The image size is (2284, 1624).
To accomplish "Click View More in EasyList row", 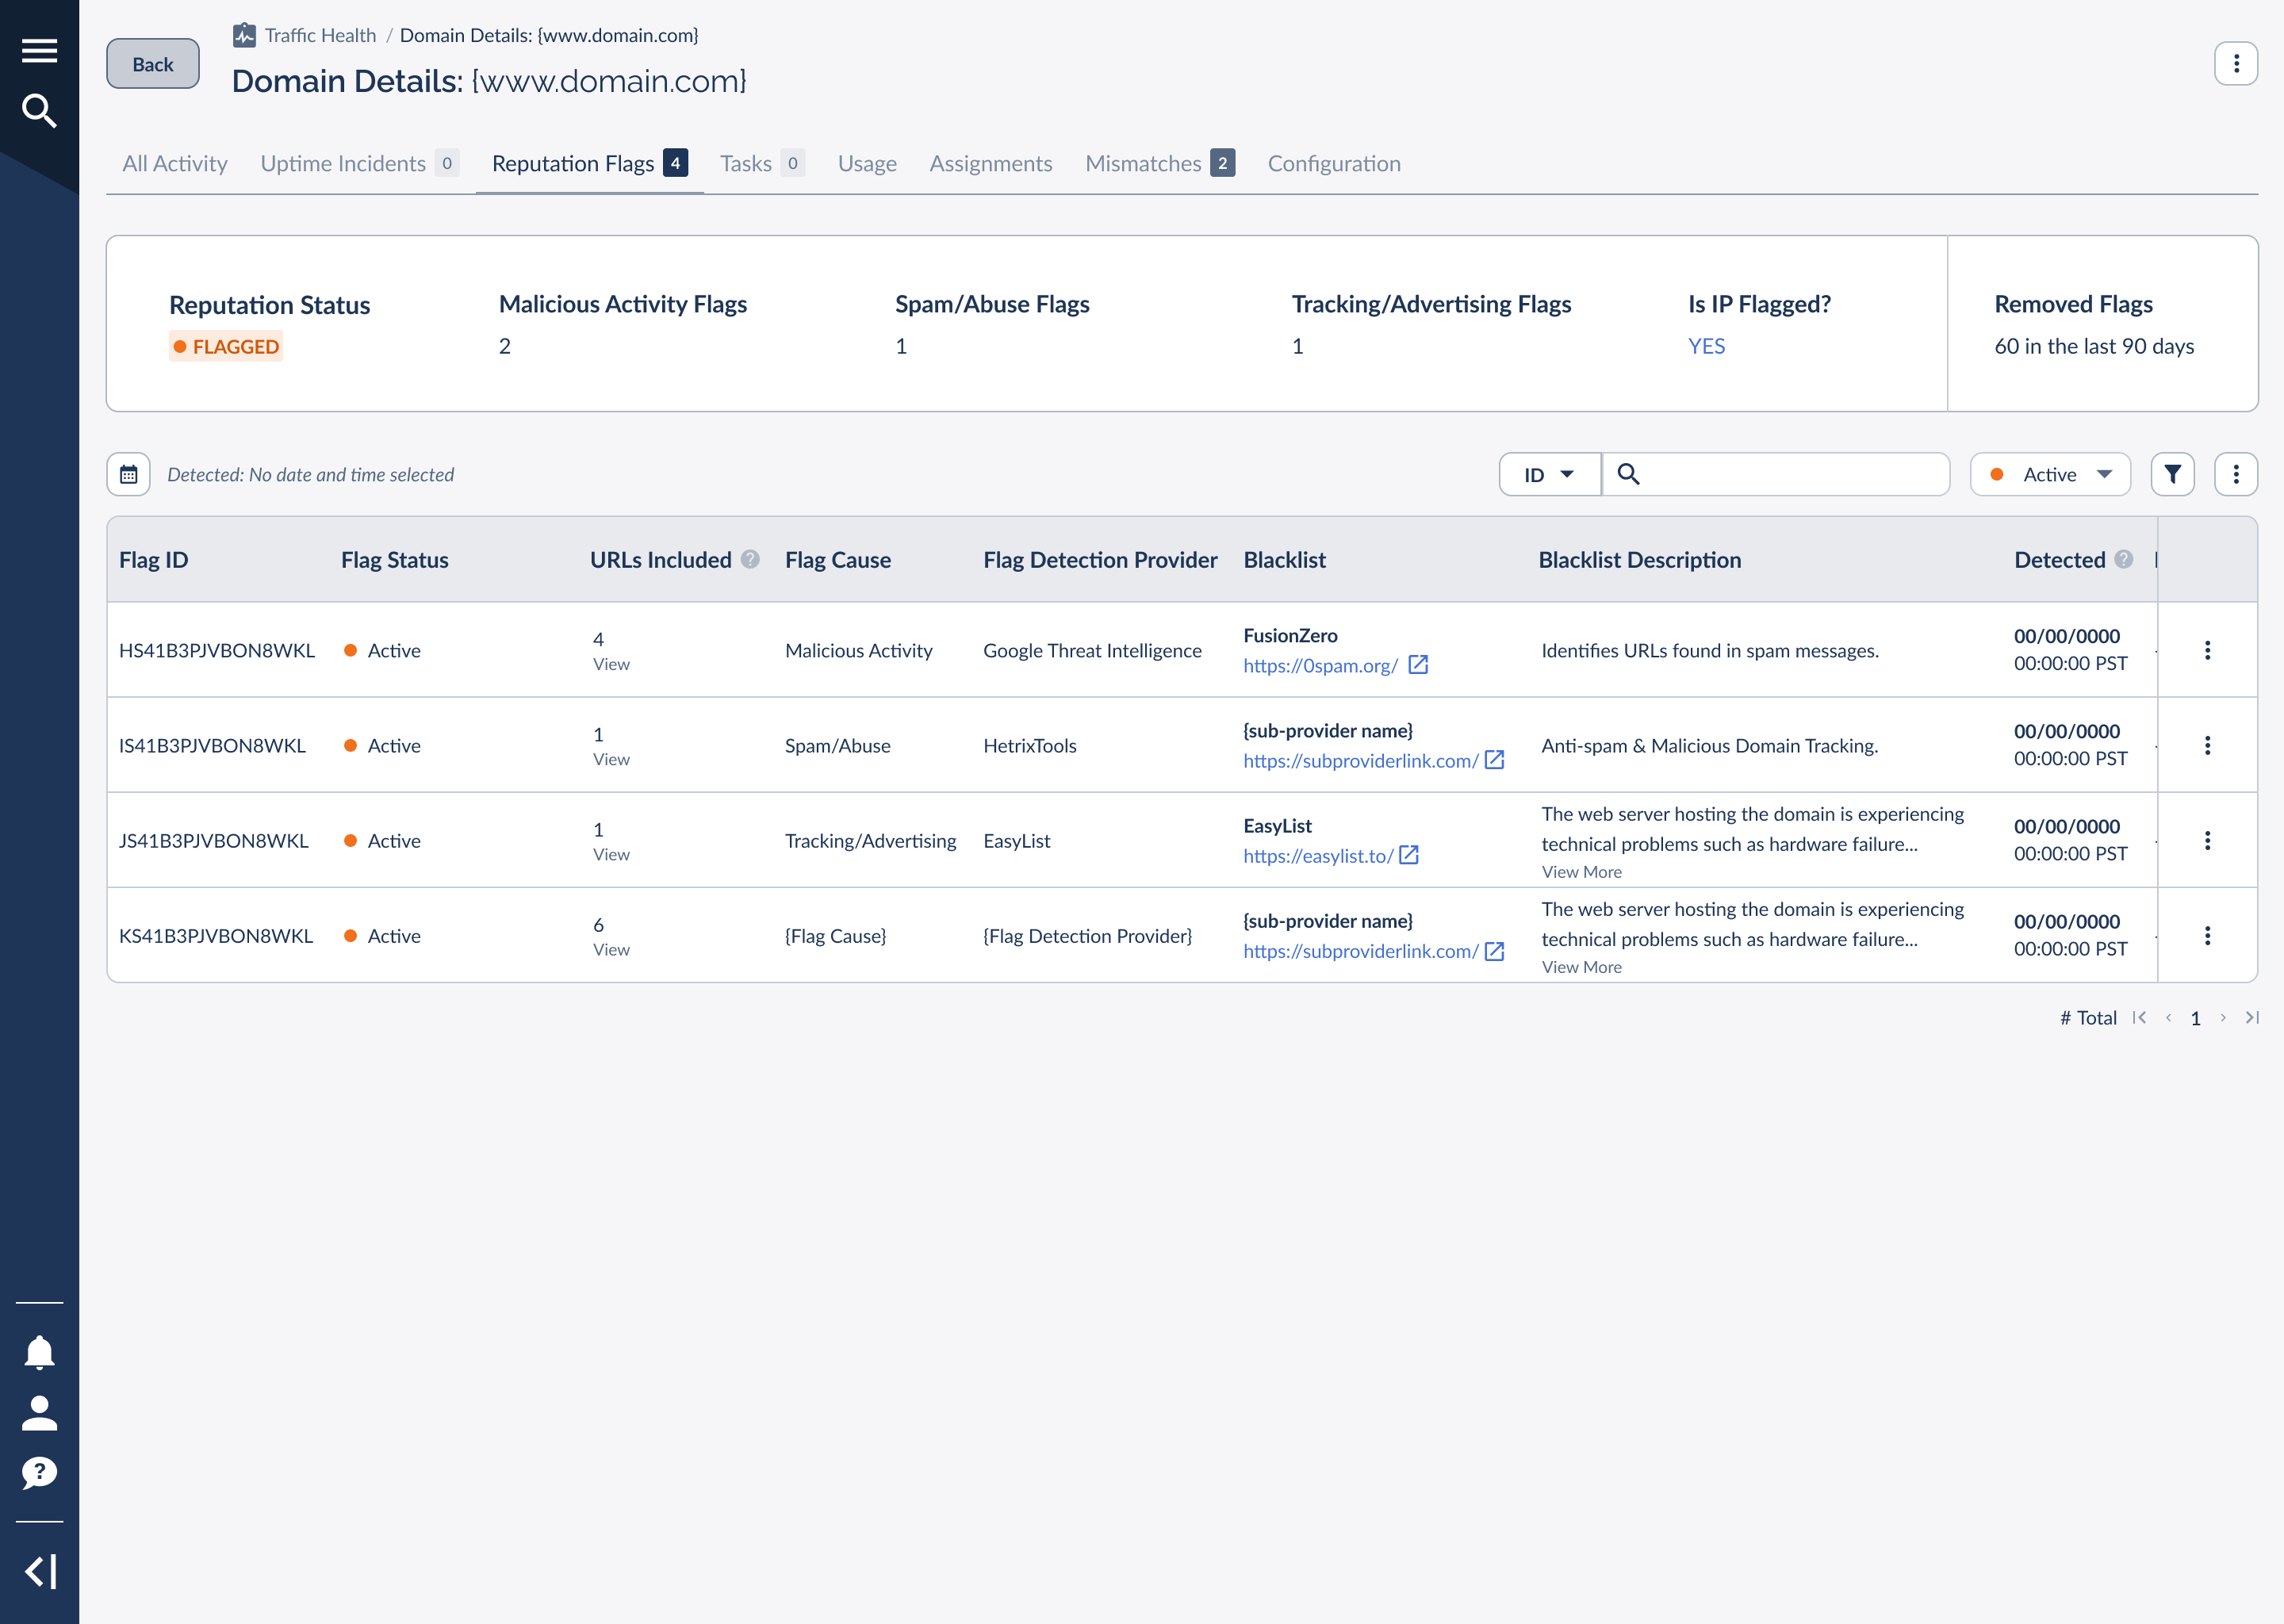I will coord(1581,871).
